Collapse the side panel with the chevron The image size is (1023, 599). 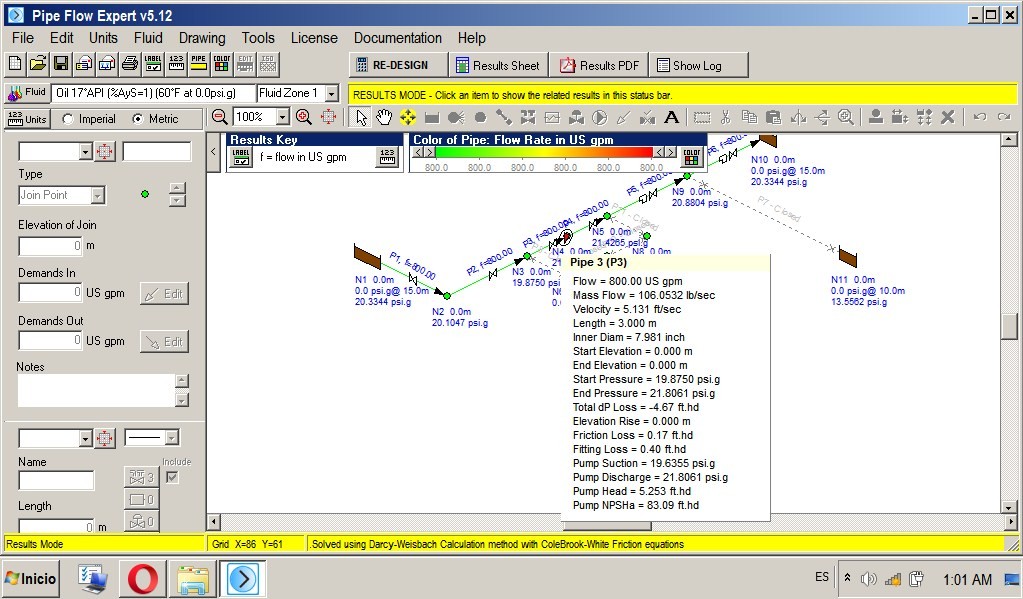[213, 151]
